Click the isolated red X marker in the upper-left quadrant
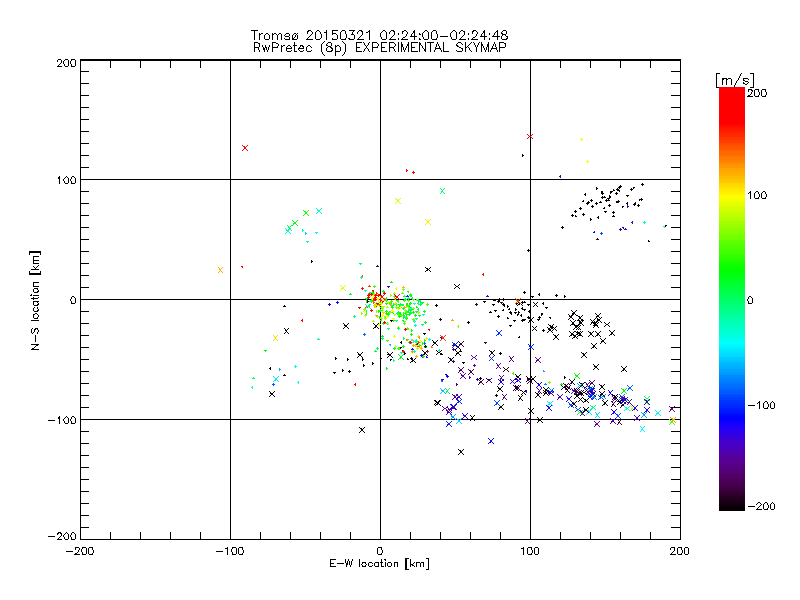 (245, 148)
